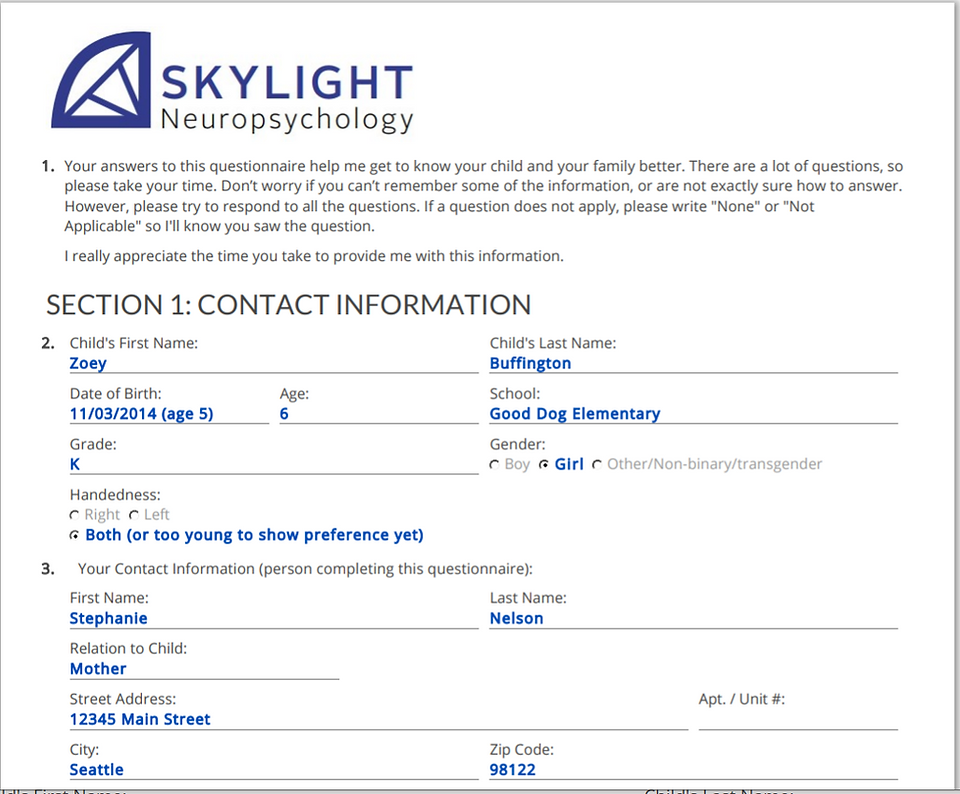
Task: Select Right handedness option
Action: click(74, 515)
